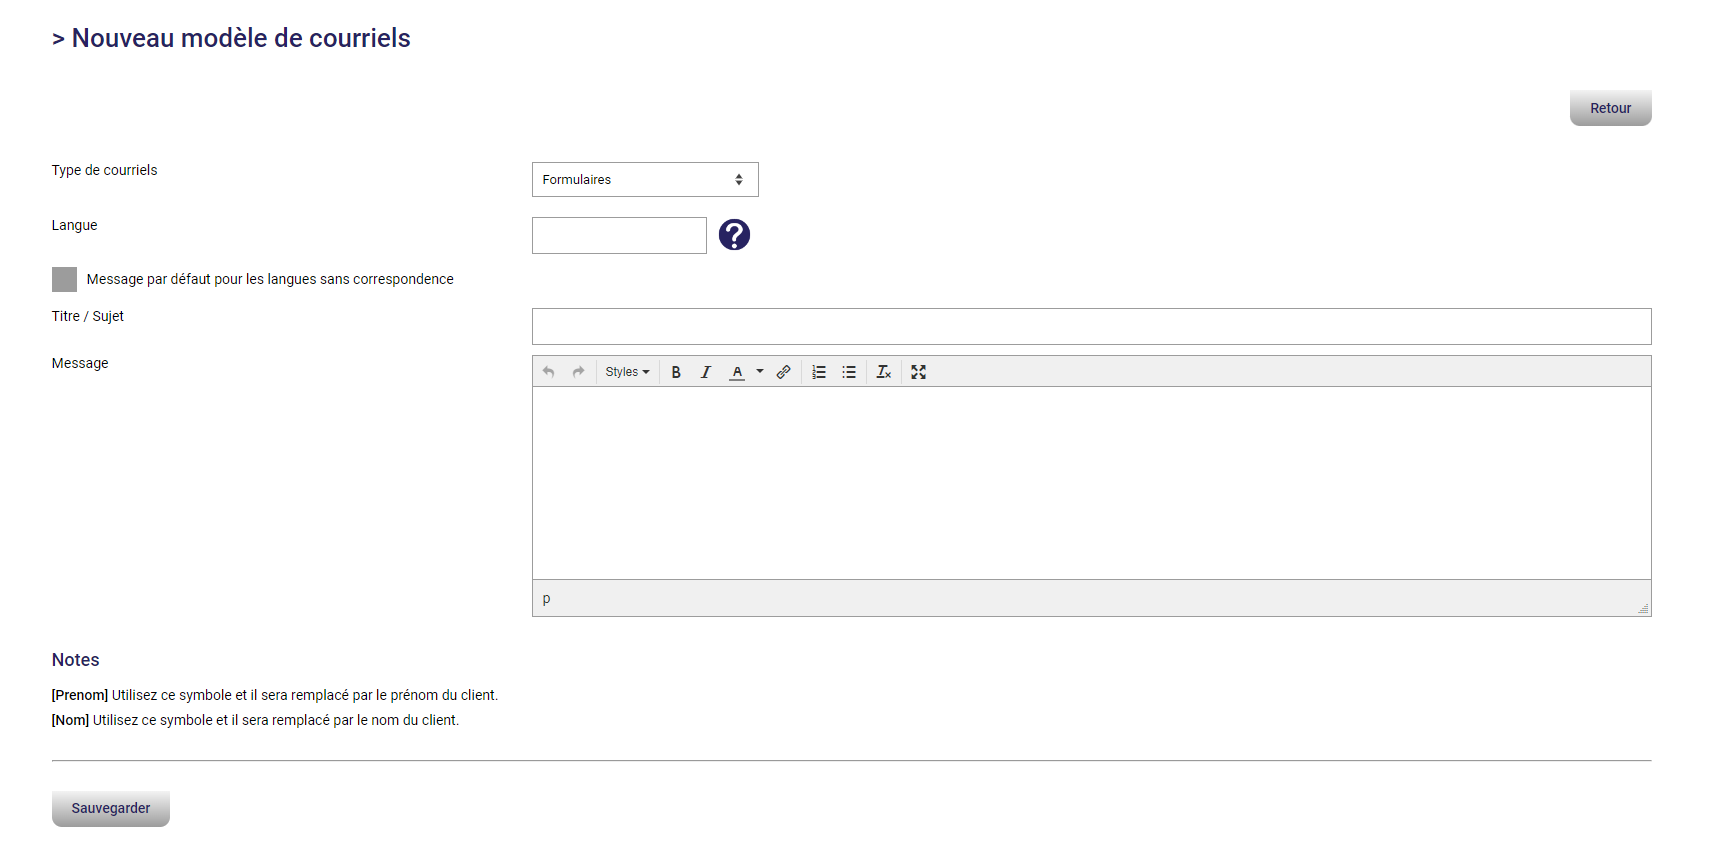Insert a numbered list
Image resolution: width=1710 pixels, height=861 pixels.
819,372
